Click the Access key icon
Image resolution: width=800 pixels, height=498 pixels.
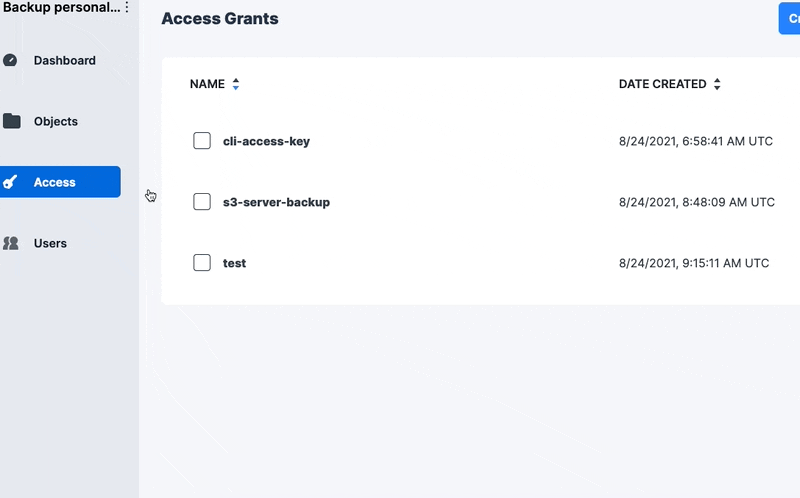tap(11, 182)
